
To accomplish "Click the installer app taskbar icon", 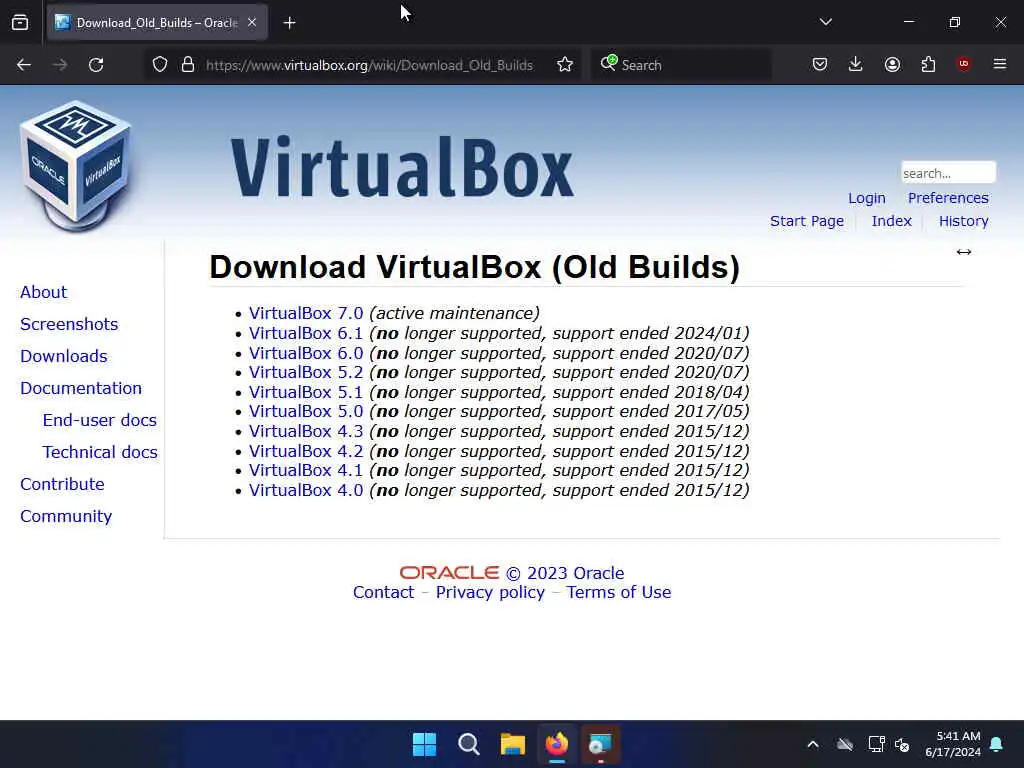I will tap(601, 744).
